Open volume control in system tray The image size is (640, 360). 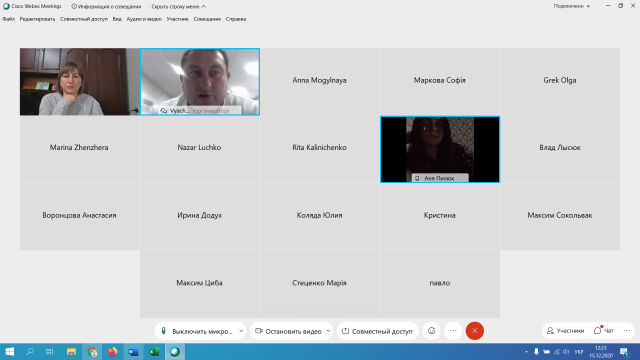(x=567, y=351)
